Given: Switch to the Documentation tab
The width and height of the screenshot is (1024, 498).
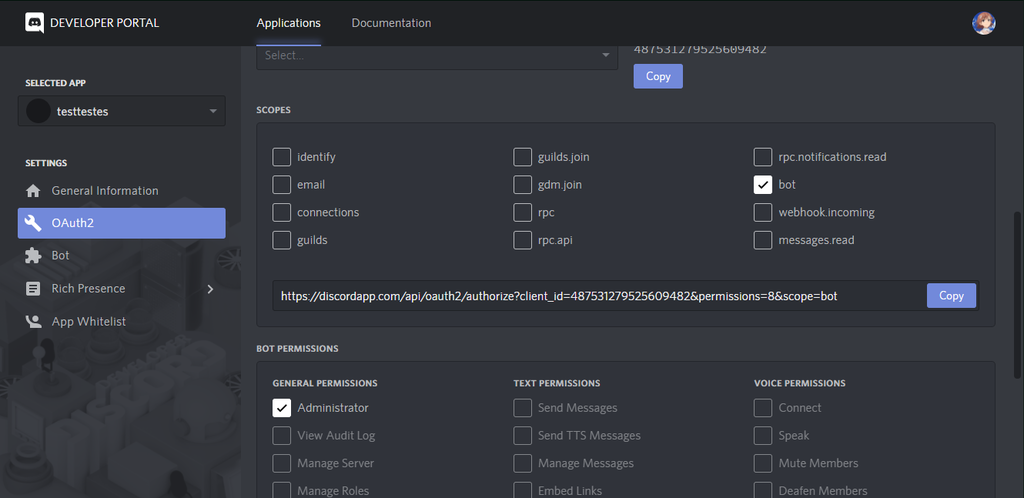Looking at the screenshot, I should tap(391, 23).
